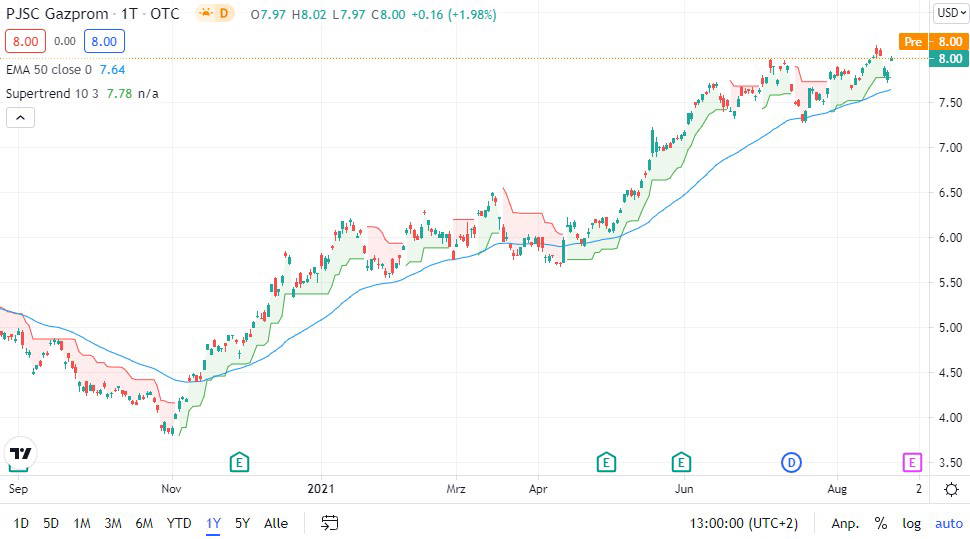The width and height of the screenshot is (970, 539).
Task: Select the EMA 50 close indicator label
Action: 49,69
